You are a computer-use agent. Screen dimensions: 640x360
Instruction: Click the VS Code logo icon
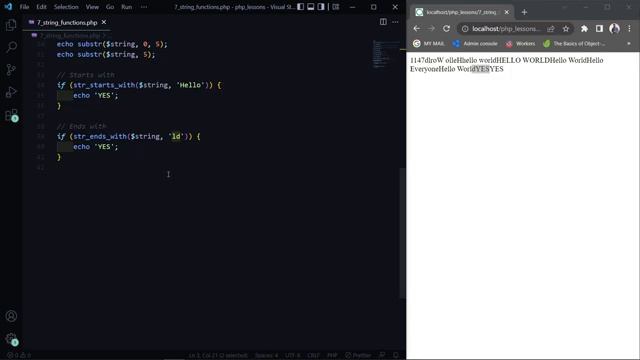pos(8,7)
